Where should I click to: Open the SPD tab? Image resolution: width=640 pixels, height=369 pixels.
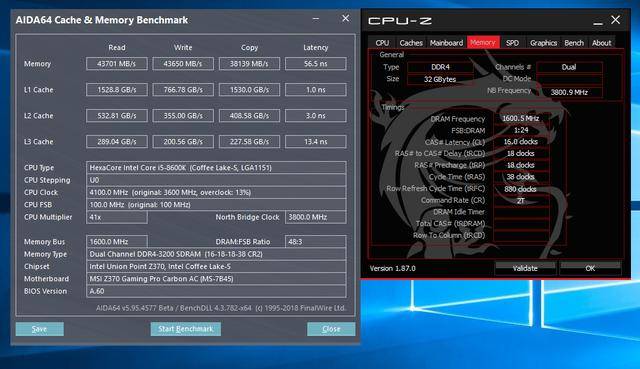[512, 42]
